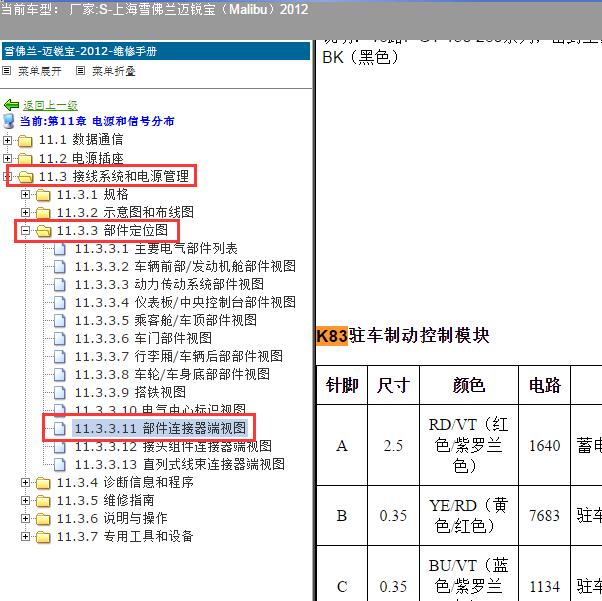Click page icon of 11.3.3.3 动力传动系统部件视图
This screenshot has width=602, height=601.
[x=60, y=285]
